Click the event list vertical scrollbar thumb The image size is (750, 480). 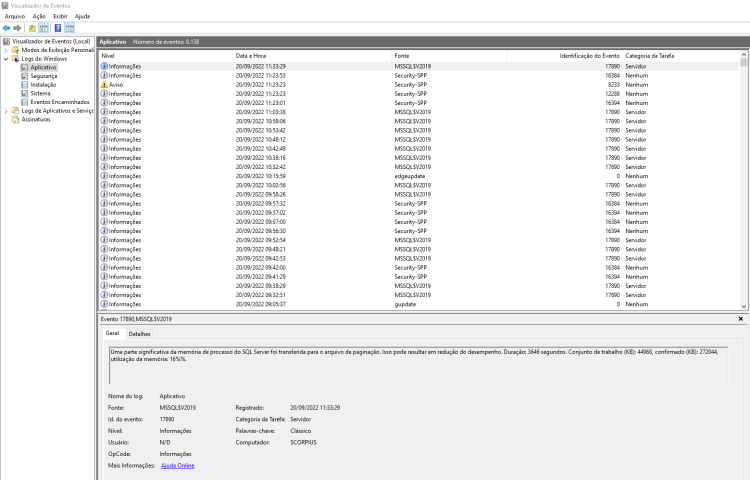744,63
